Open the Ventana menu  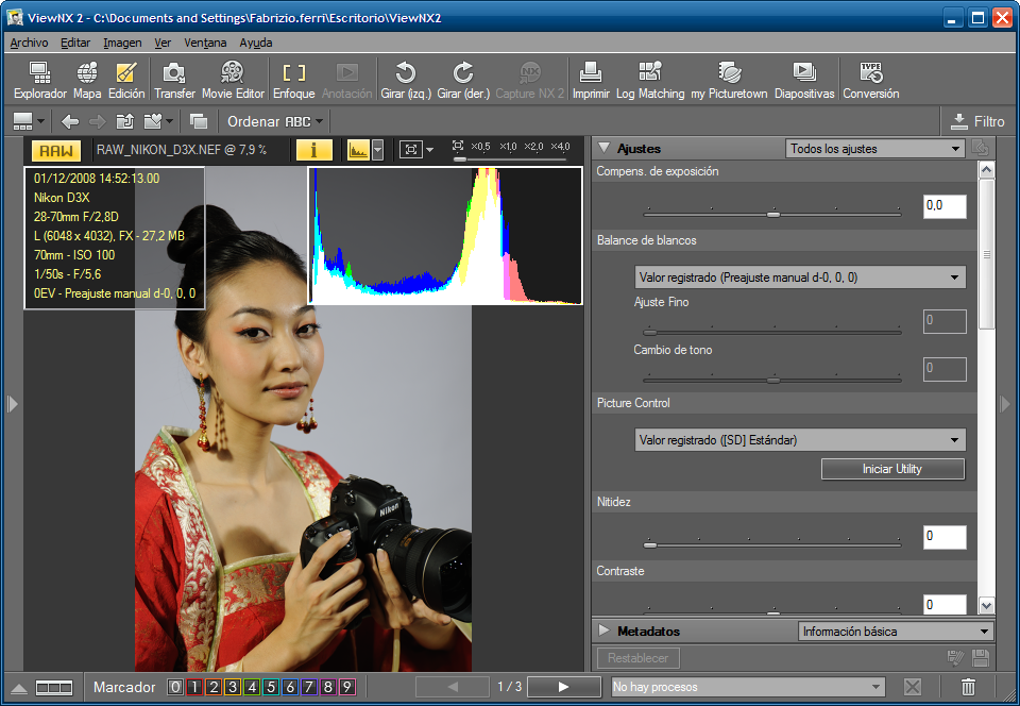(x=205, y=43)
